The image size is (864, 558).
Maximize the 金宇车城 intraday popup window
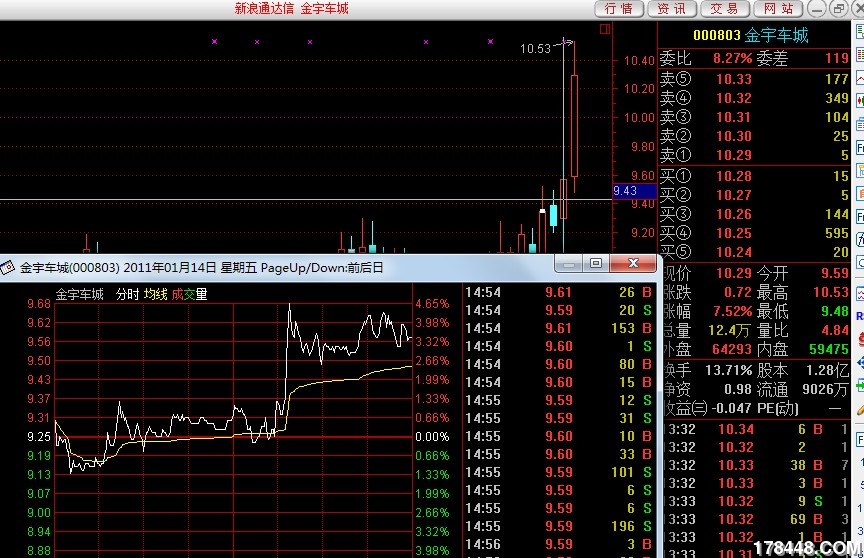(596, 263)
